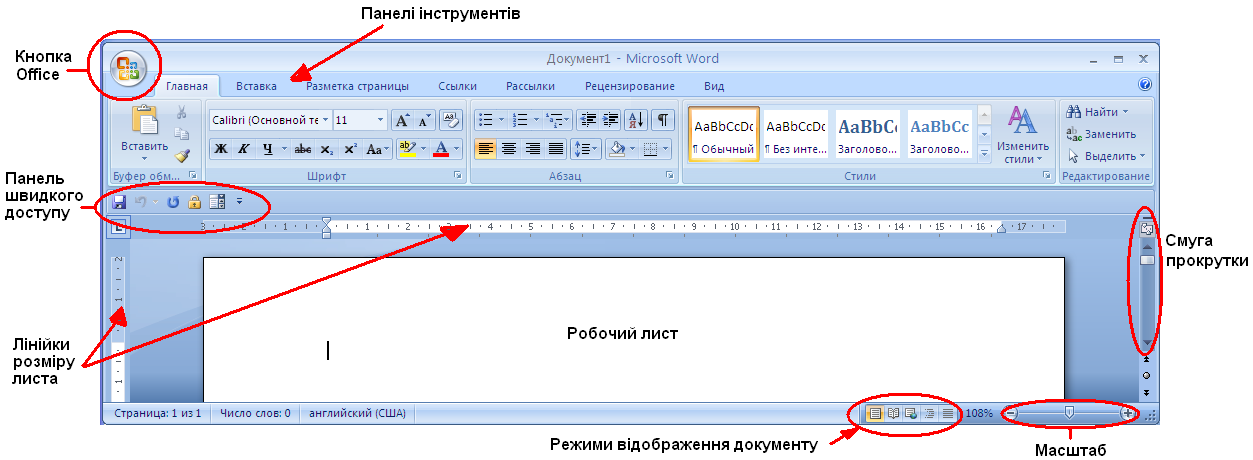The width and height of the screenshot is (1253, 460).
Task: Switch to Draft view icon
Action: (947, 413)
